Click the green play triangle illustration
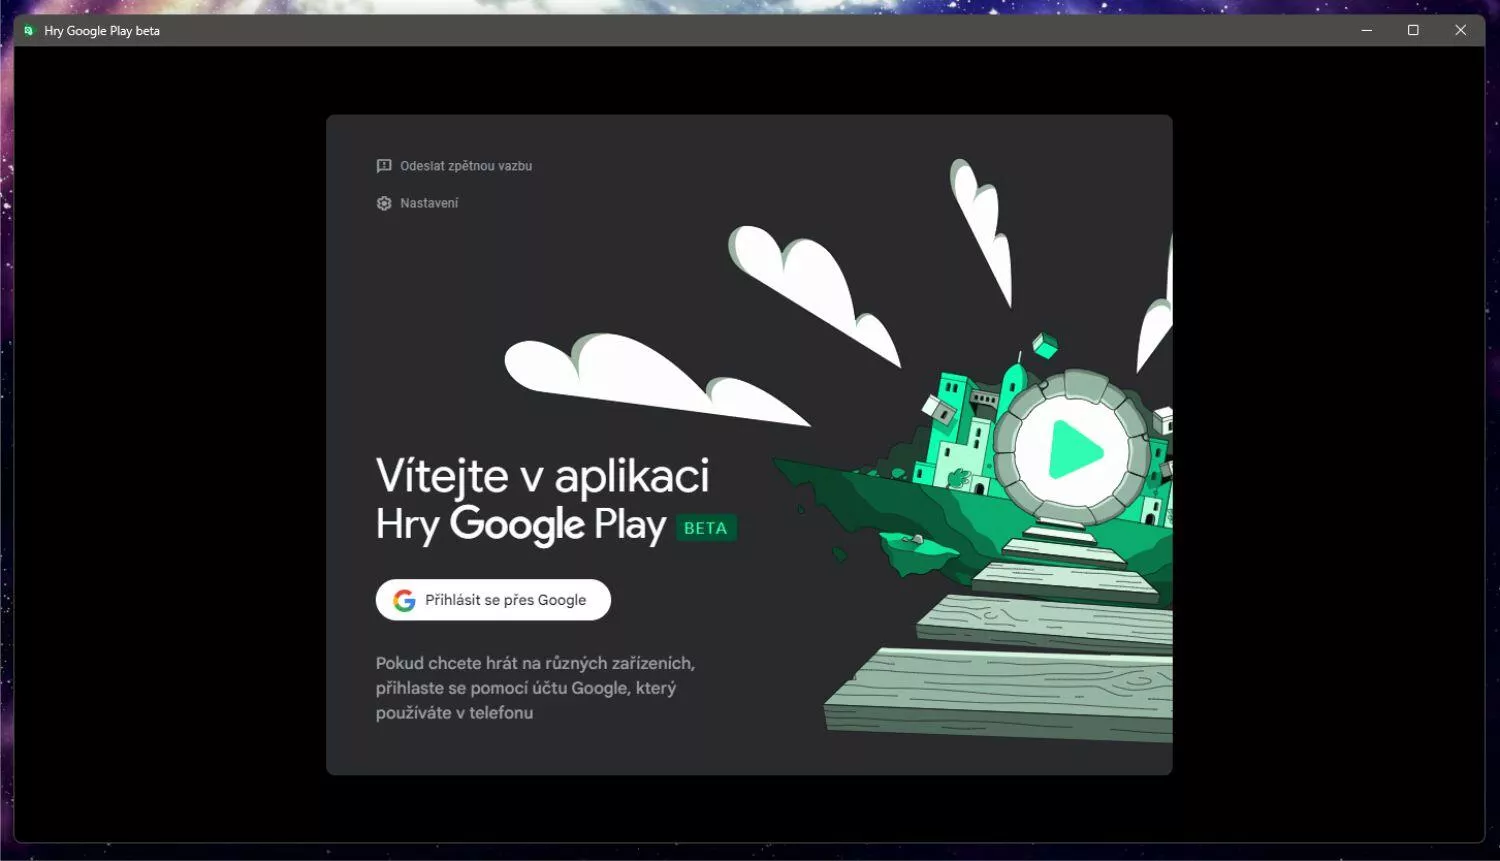The width and height of the screenshot is (1500, 861). [1074, 451]
